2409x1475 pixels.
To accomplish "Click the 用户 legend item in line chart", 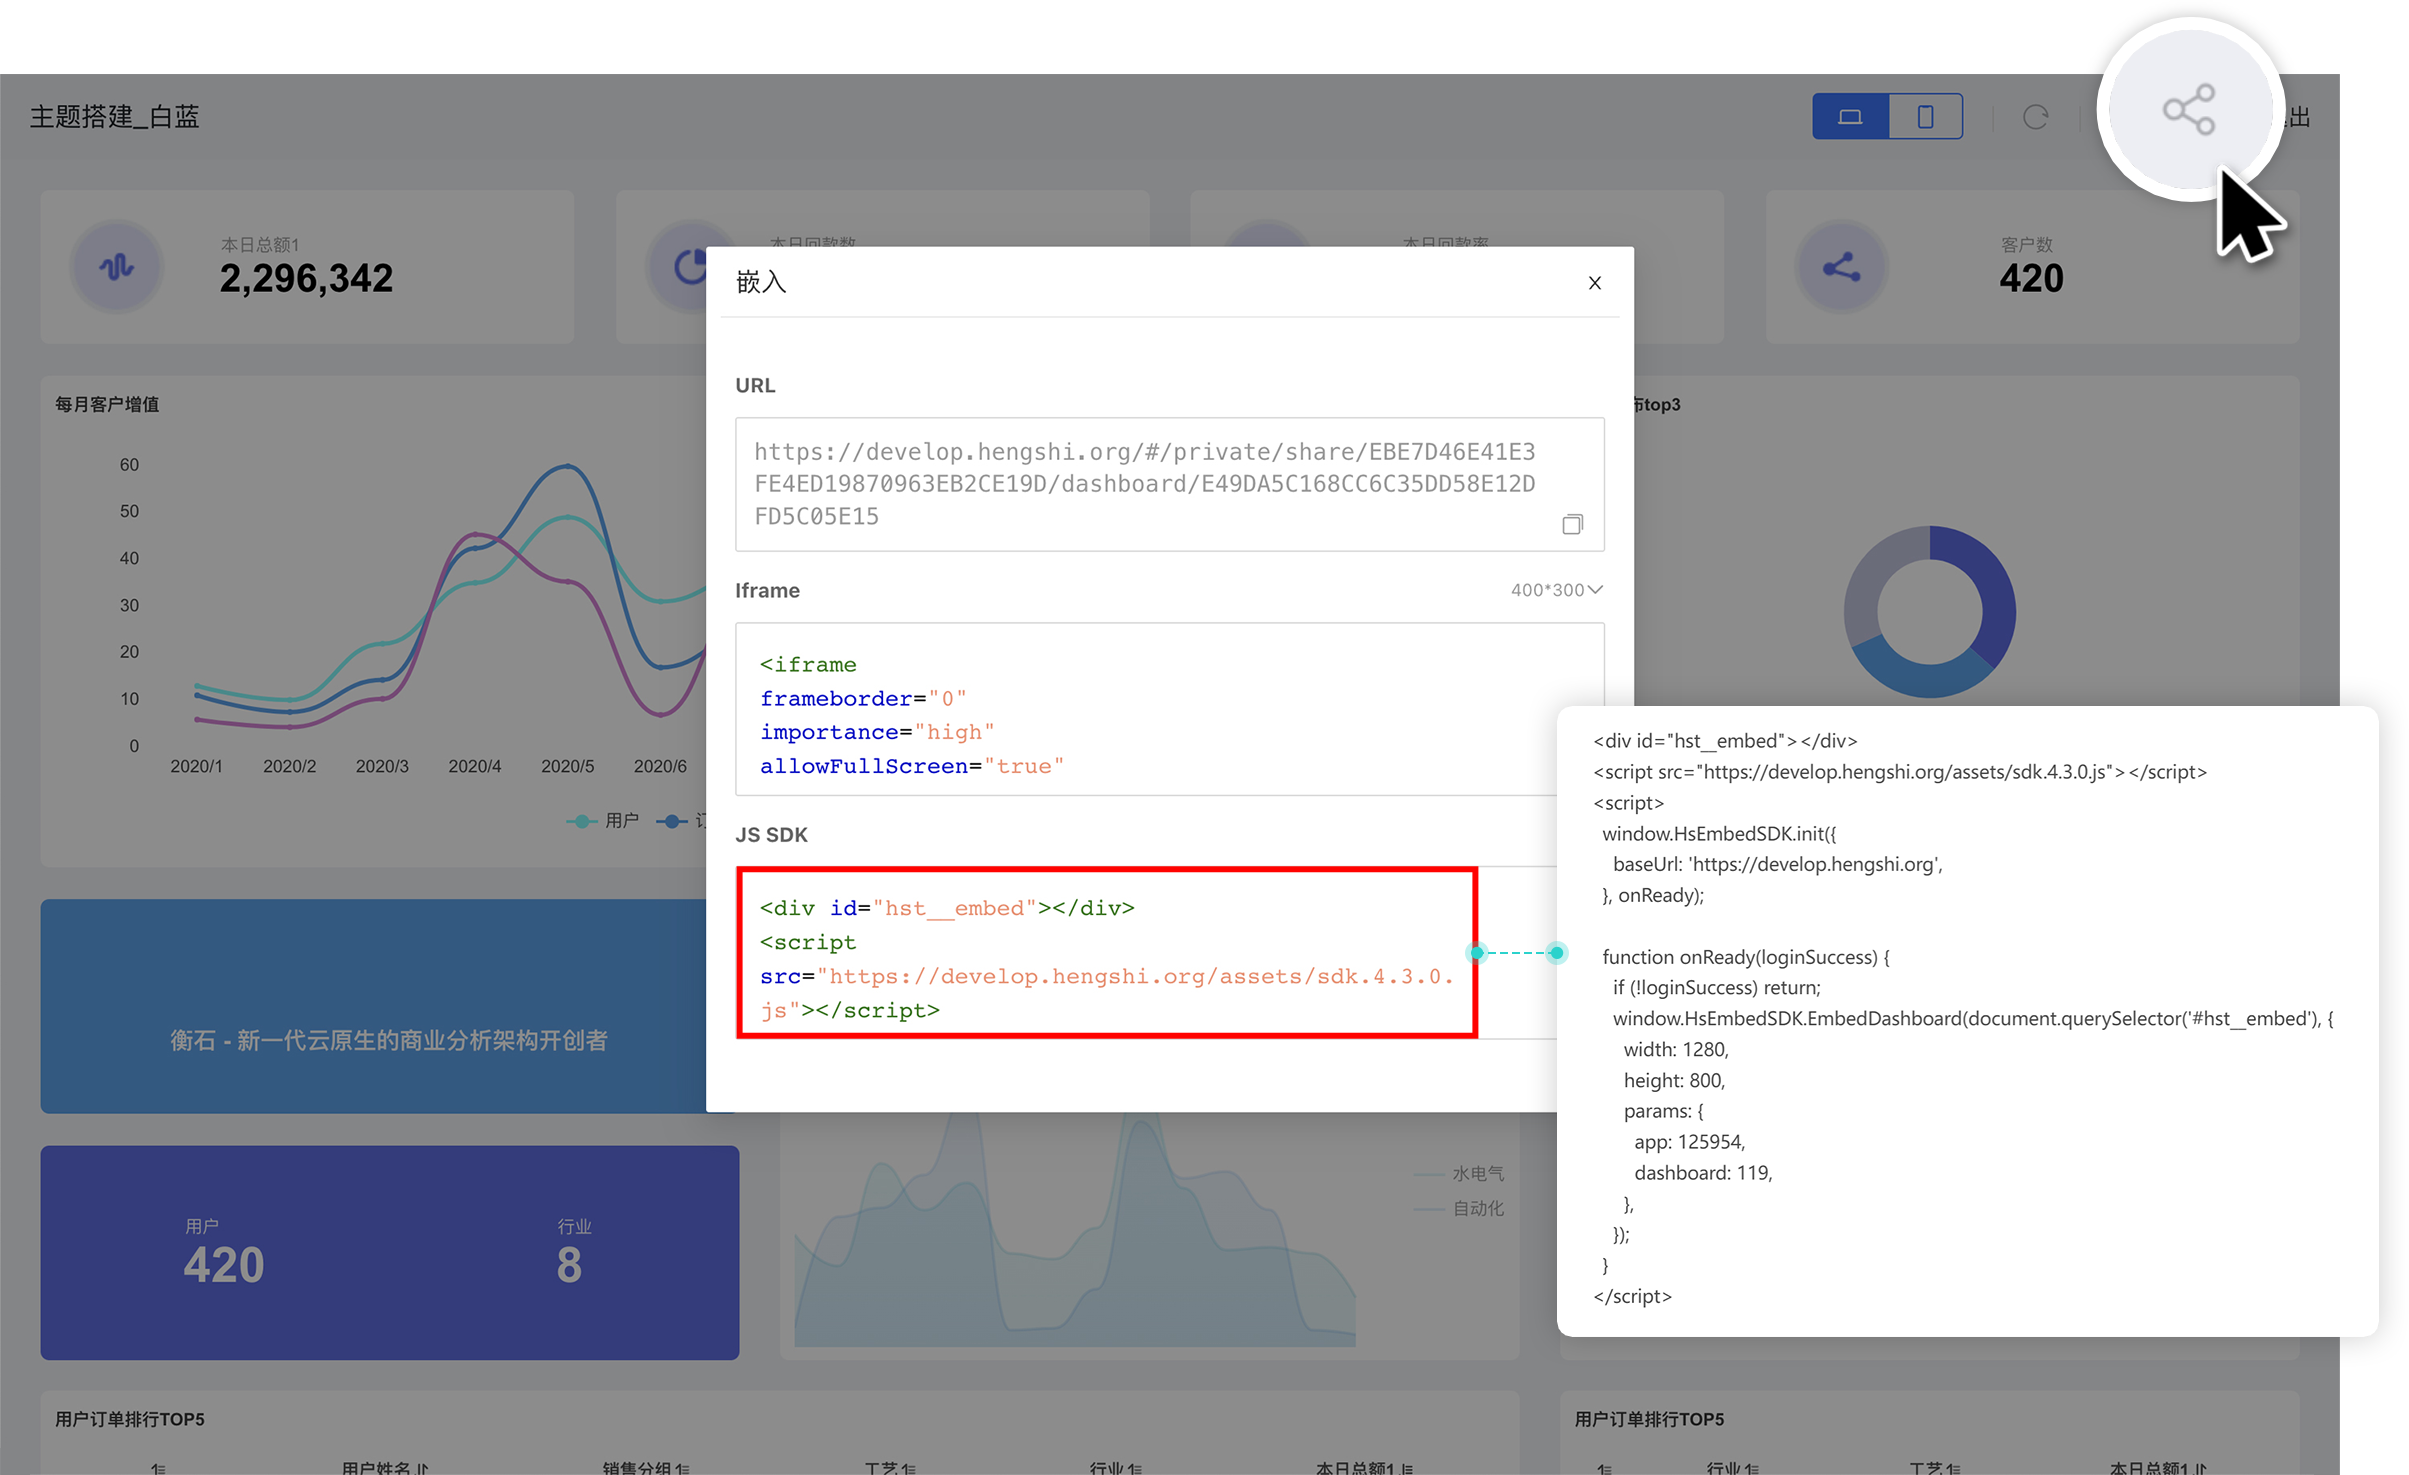I will tap(602, 821).
